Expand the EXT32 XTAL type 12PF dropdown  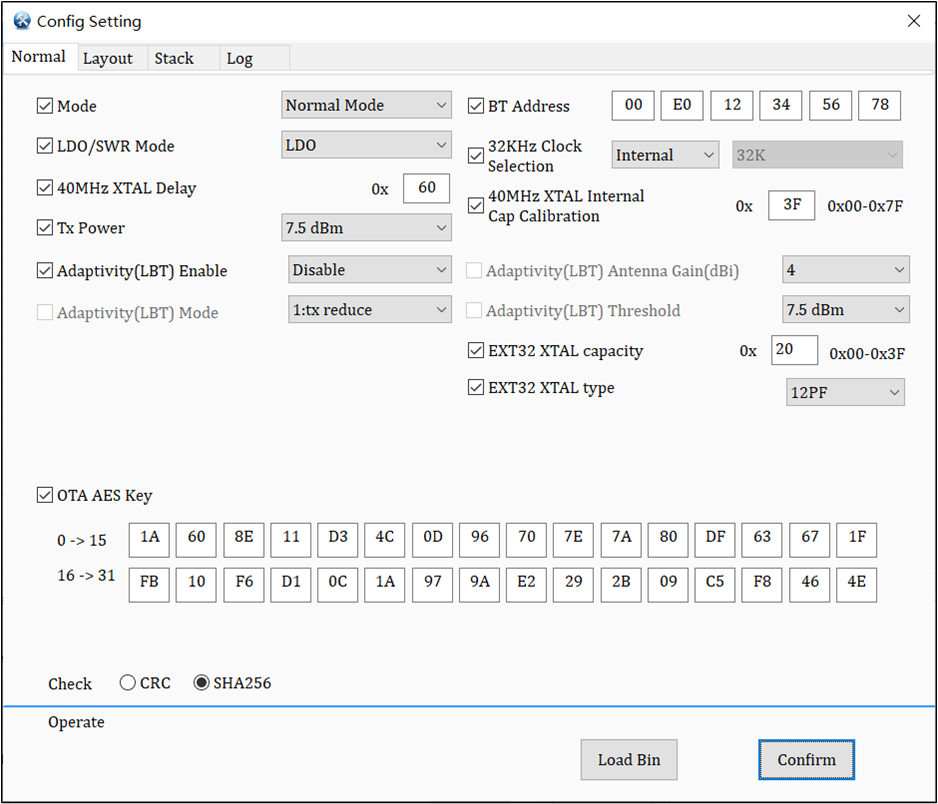pyautogui.click(x=845, y=393)
